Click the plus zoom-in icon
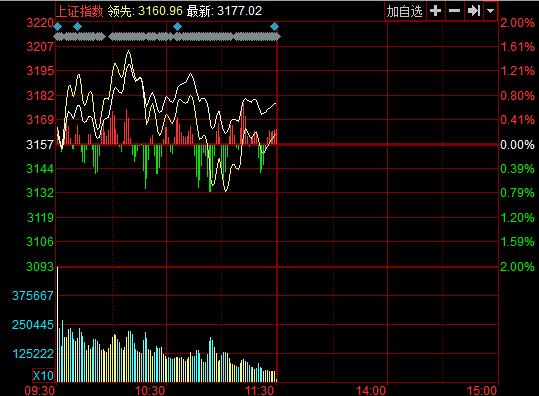The width and height of the screenshot is (539, 396). click(x=436, y=11)
